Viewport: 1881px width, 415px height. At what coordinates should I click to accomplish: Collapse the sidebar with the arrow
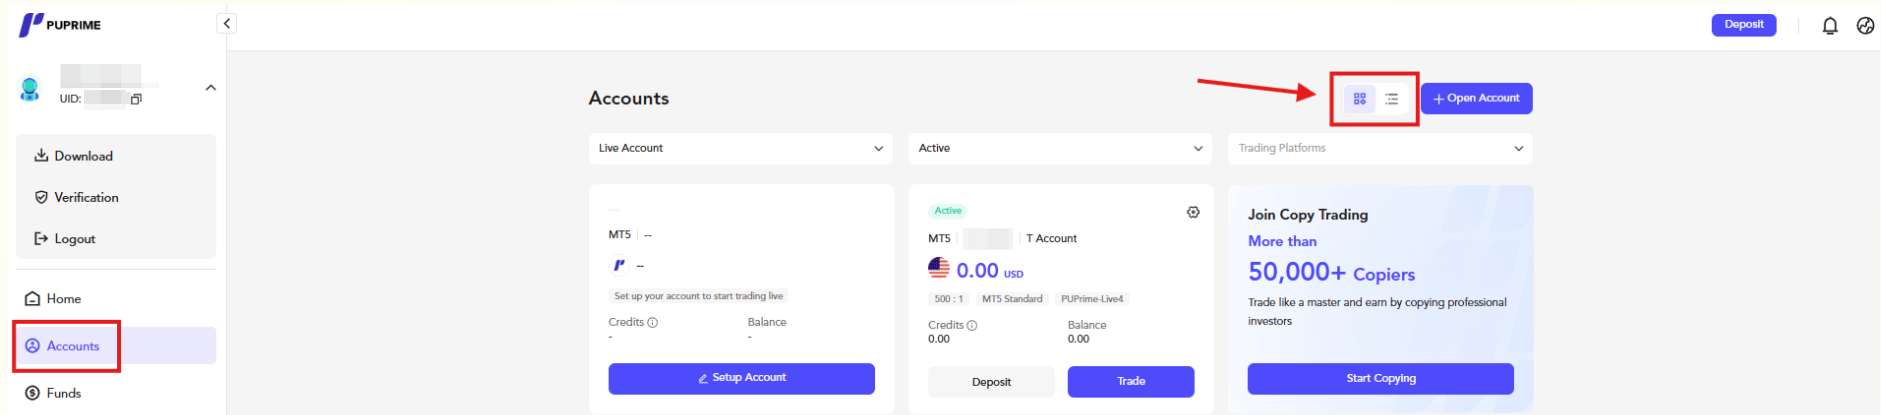(227, 23)
